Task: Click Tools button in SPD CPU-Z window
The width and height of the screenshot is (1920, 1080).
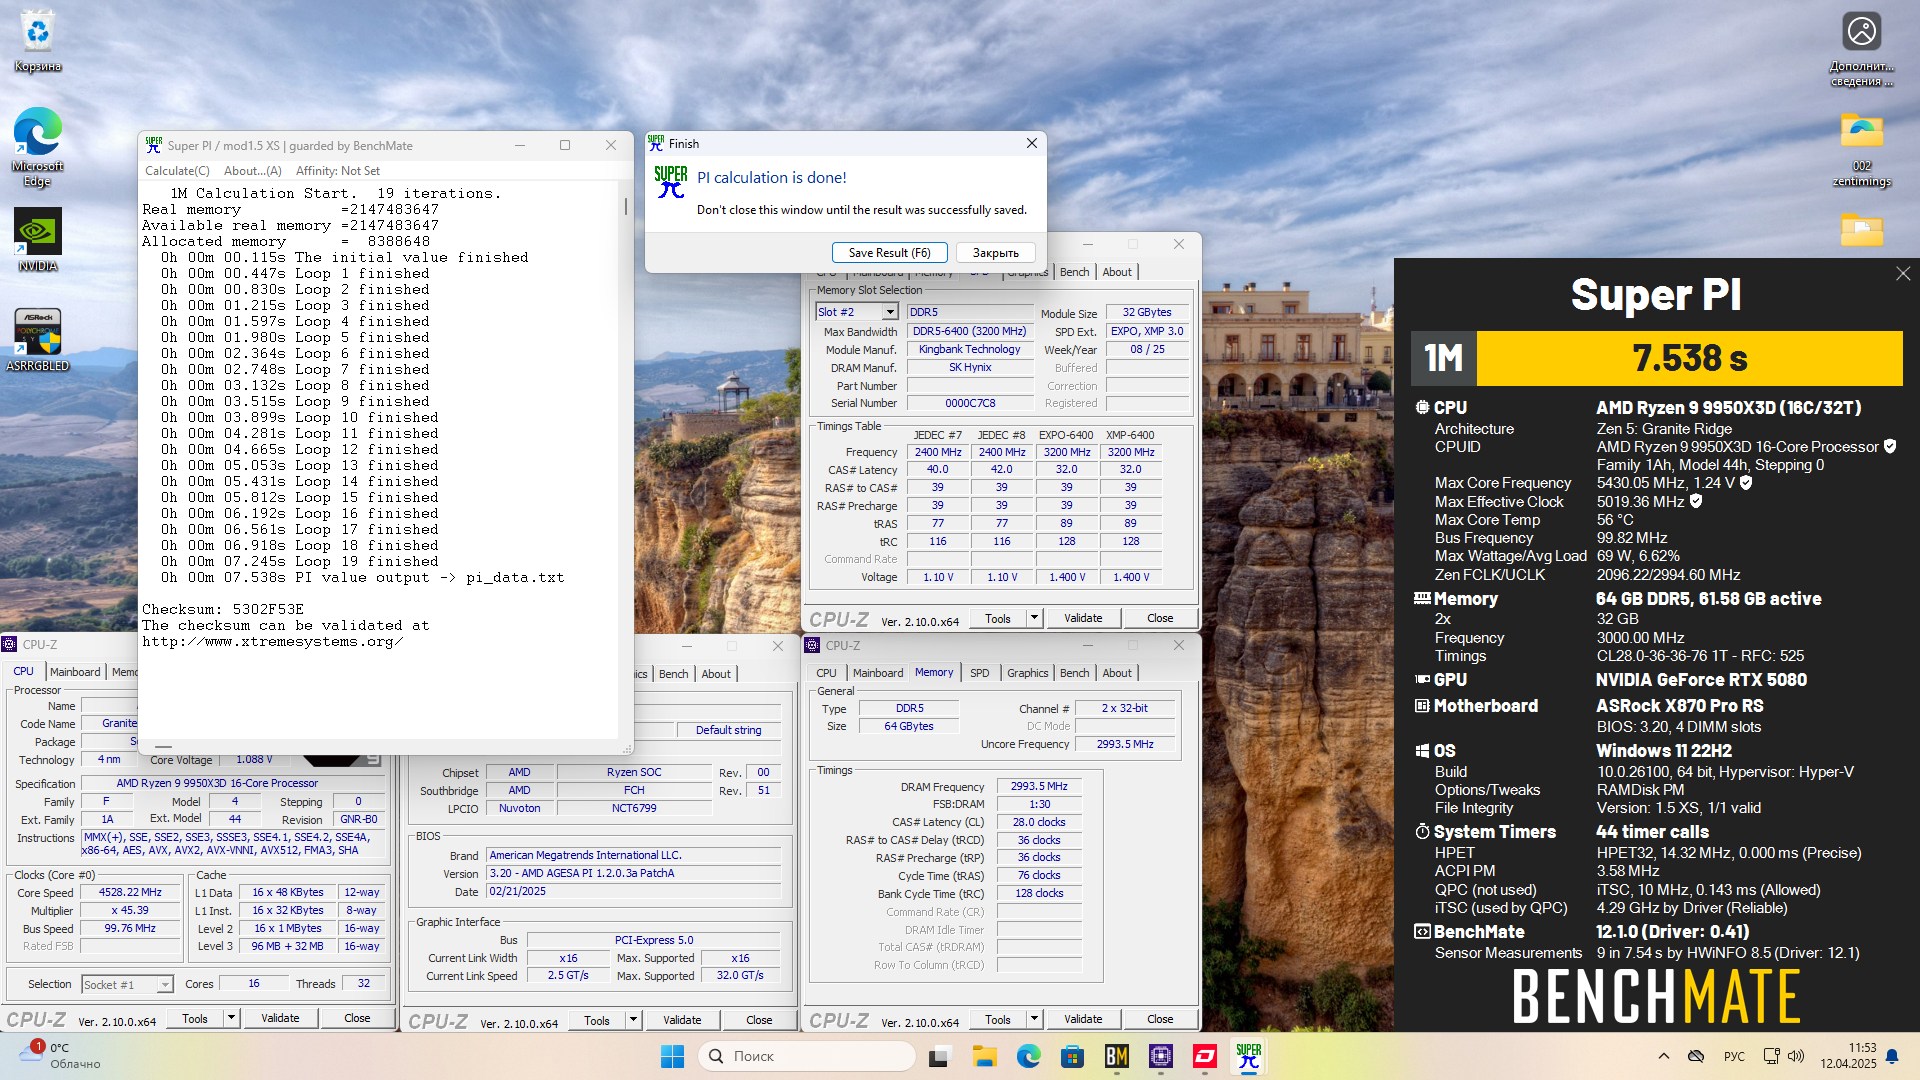Action: (998, 618)
